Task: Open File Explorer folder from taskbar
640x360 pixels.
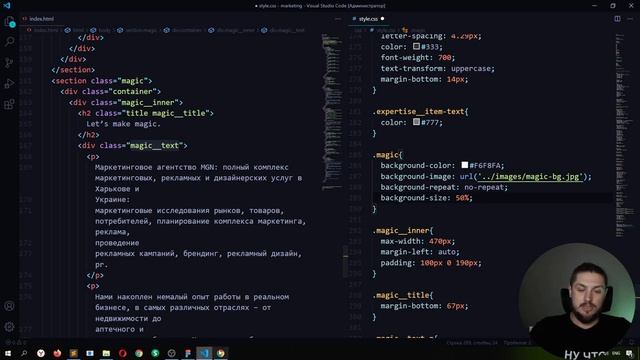Action: click(106, 353)
